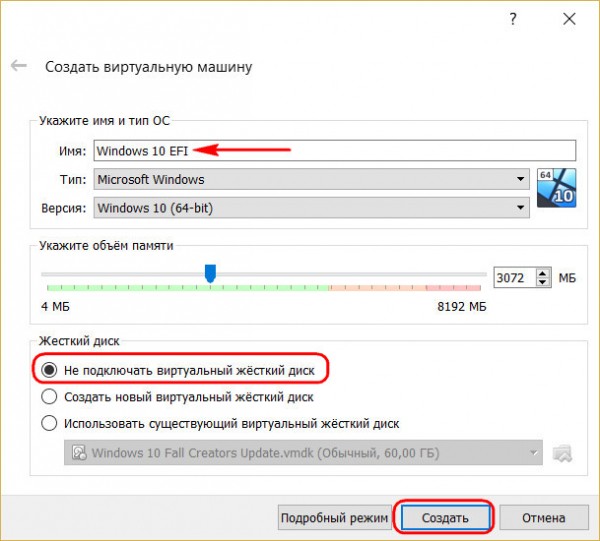The width and height of the screenshot is (600, 541).
Task: Click the Отмена button
Action: point(544,518)
